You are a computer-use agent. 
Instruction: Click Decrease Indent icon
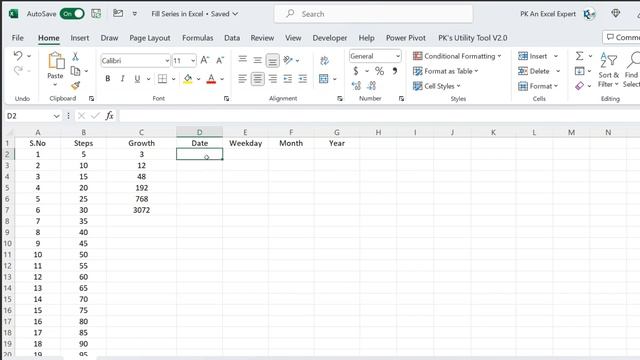[288, 78]
